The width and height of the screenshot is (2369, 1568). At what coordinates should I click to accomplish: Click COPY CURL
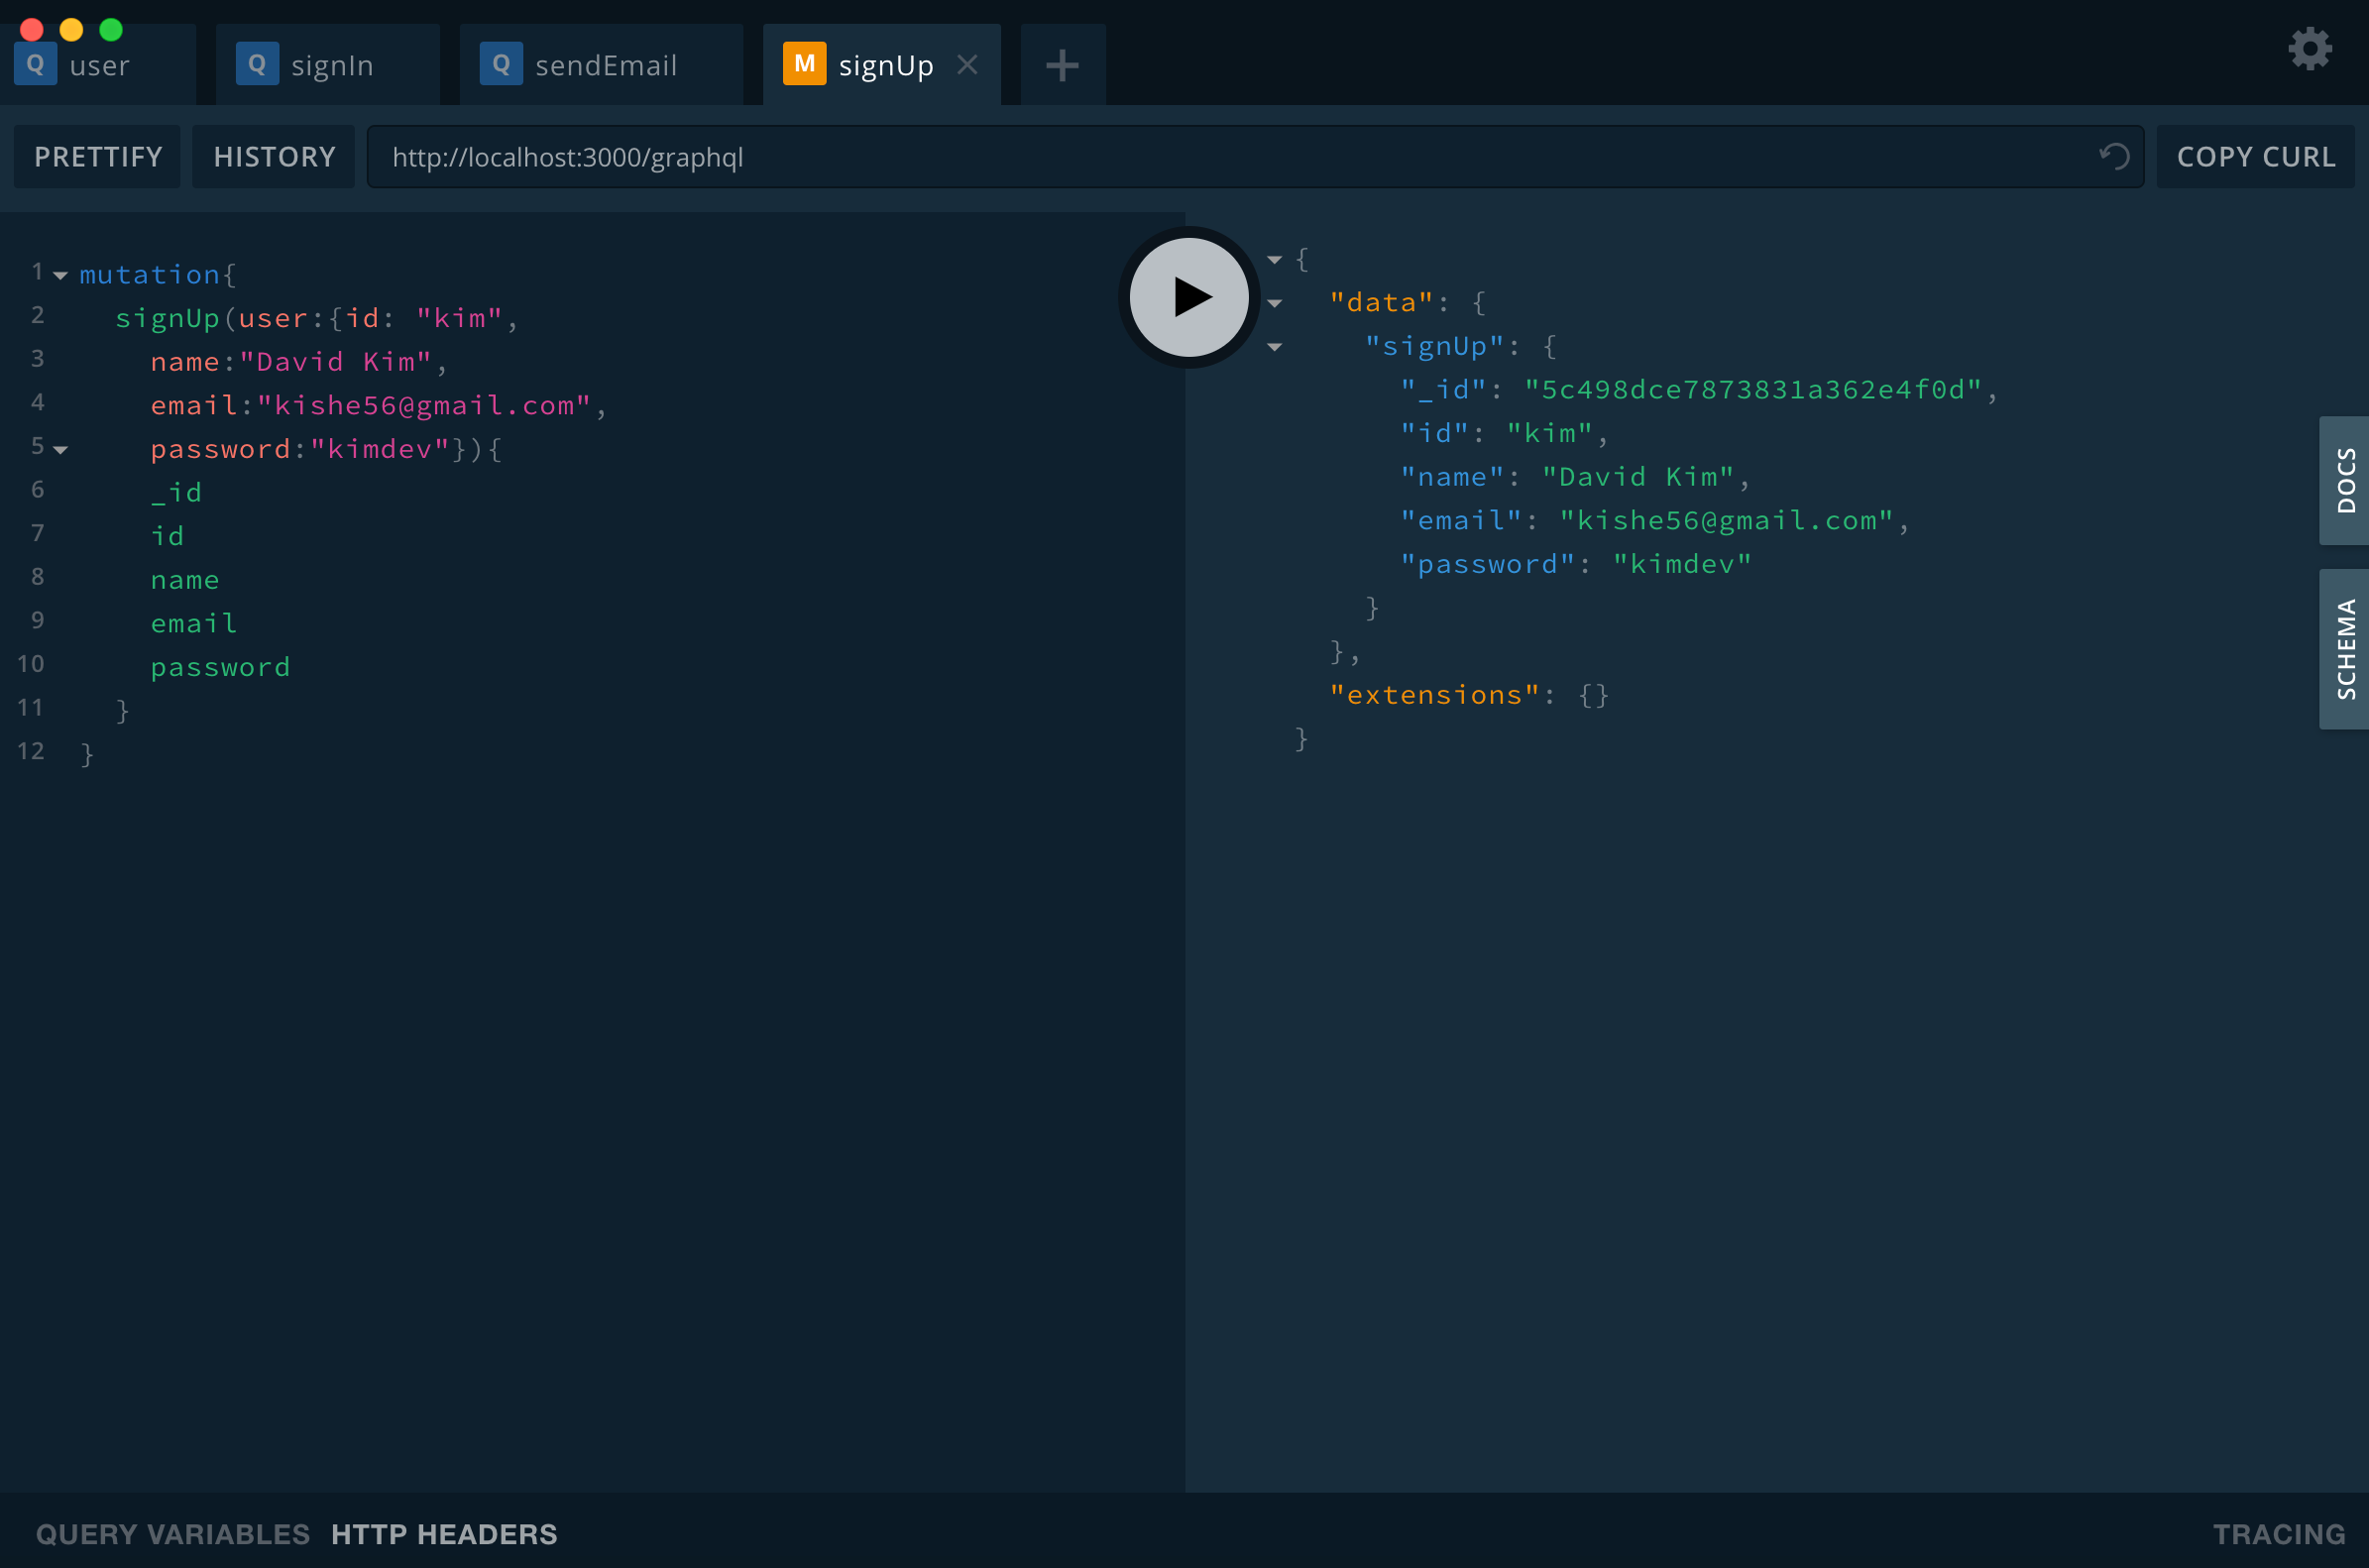(x=2256, y=156)
